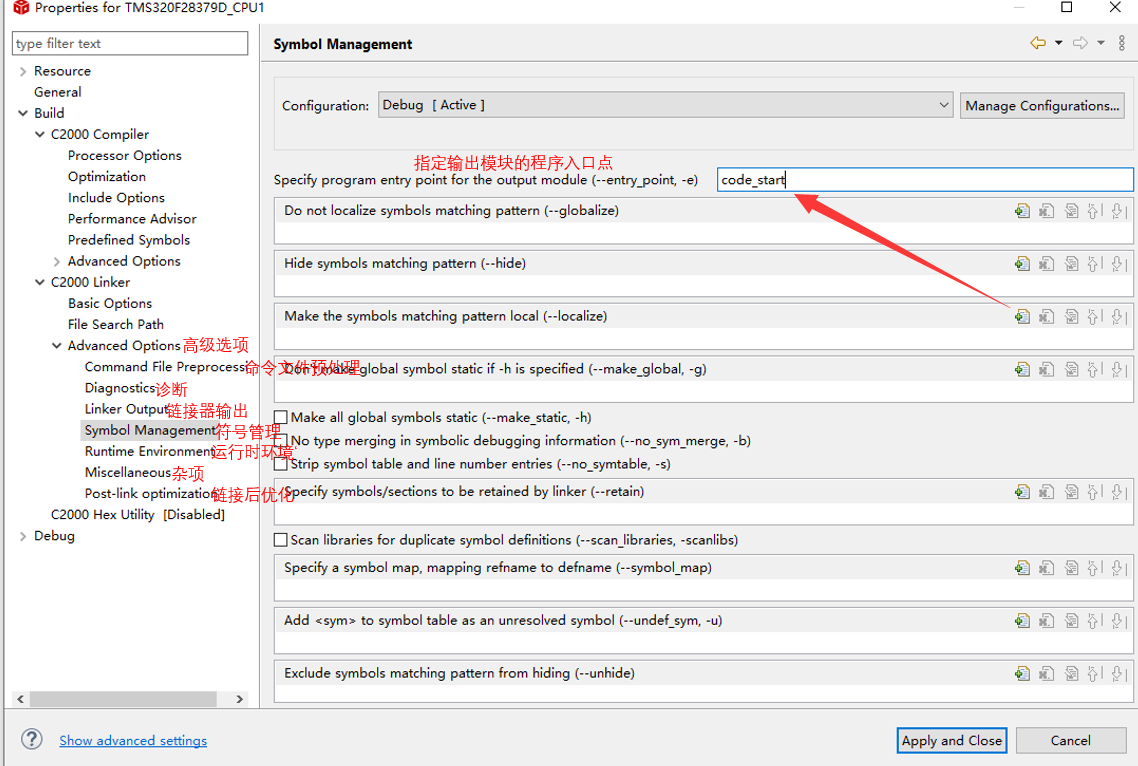Move --unhide entry down
Viewport: 1138px width, 766px height.
coord(1118,674)
